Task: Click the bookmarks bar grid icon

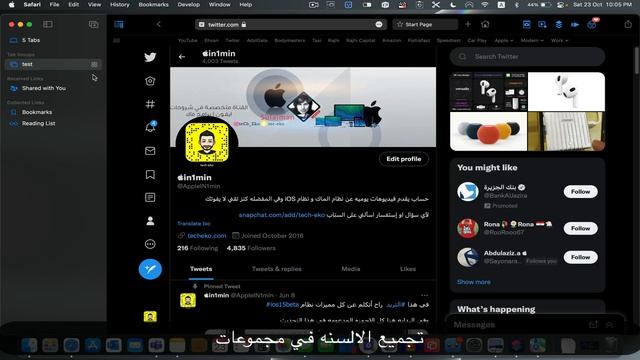Action: (x=117, y=40)
